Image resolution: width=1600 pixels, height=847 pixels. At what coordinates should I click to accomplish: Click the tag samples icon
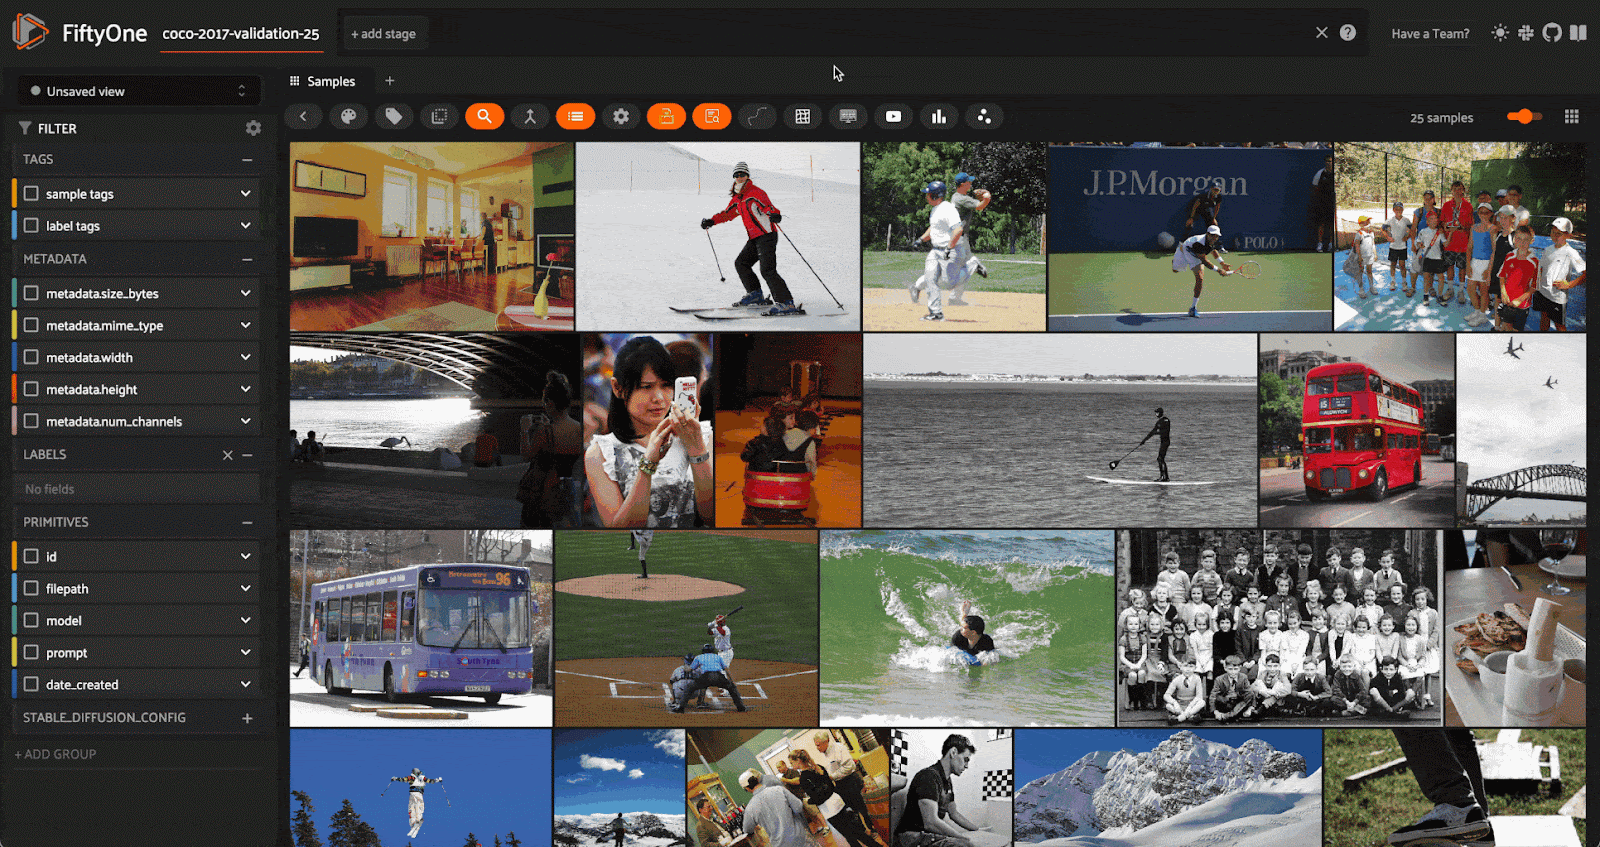click(x=394, y=117)
